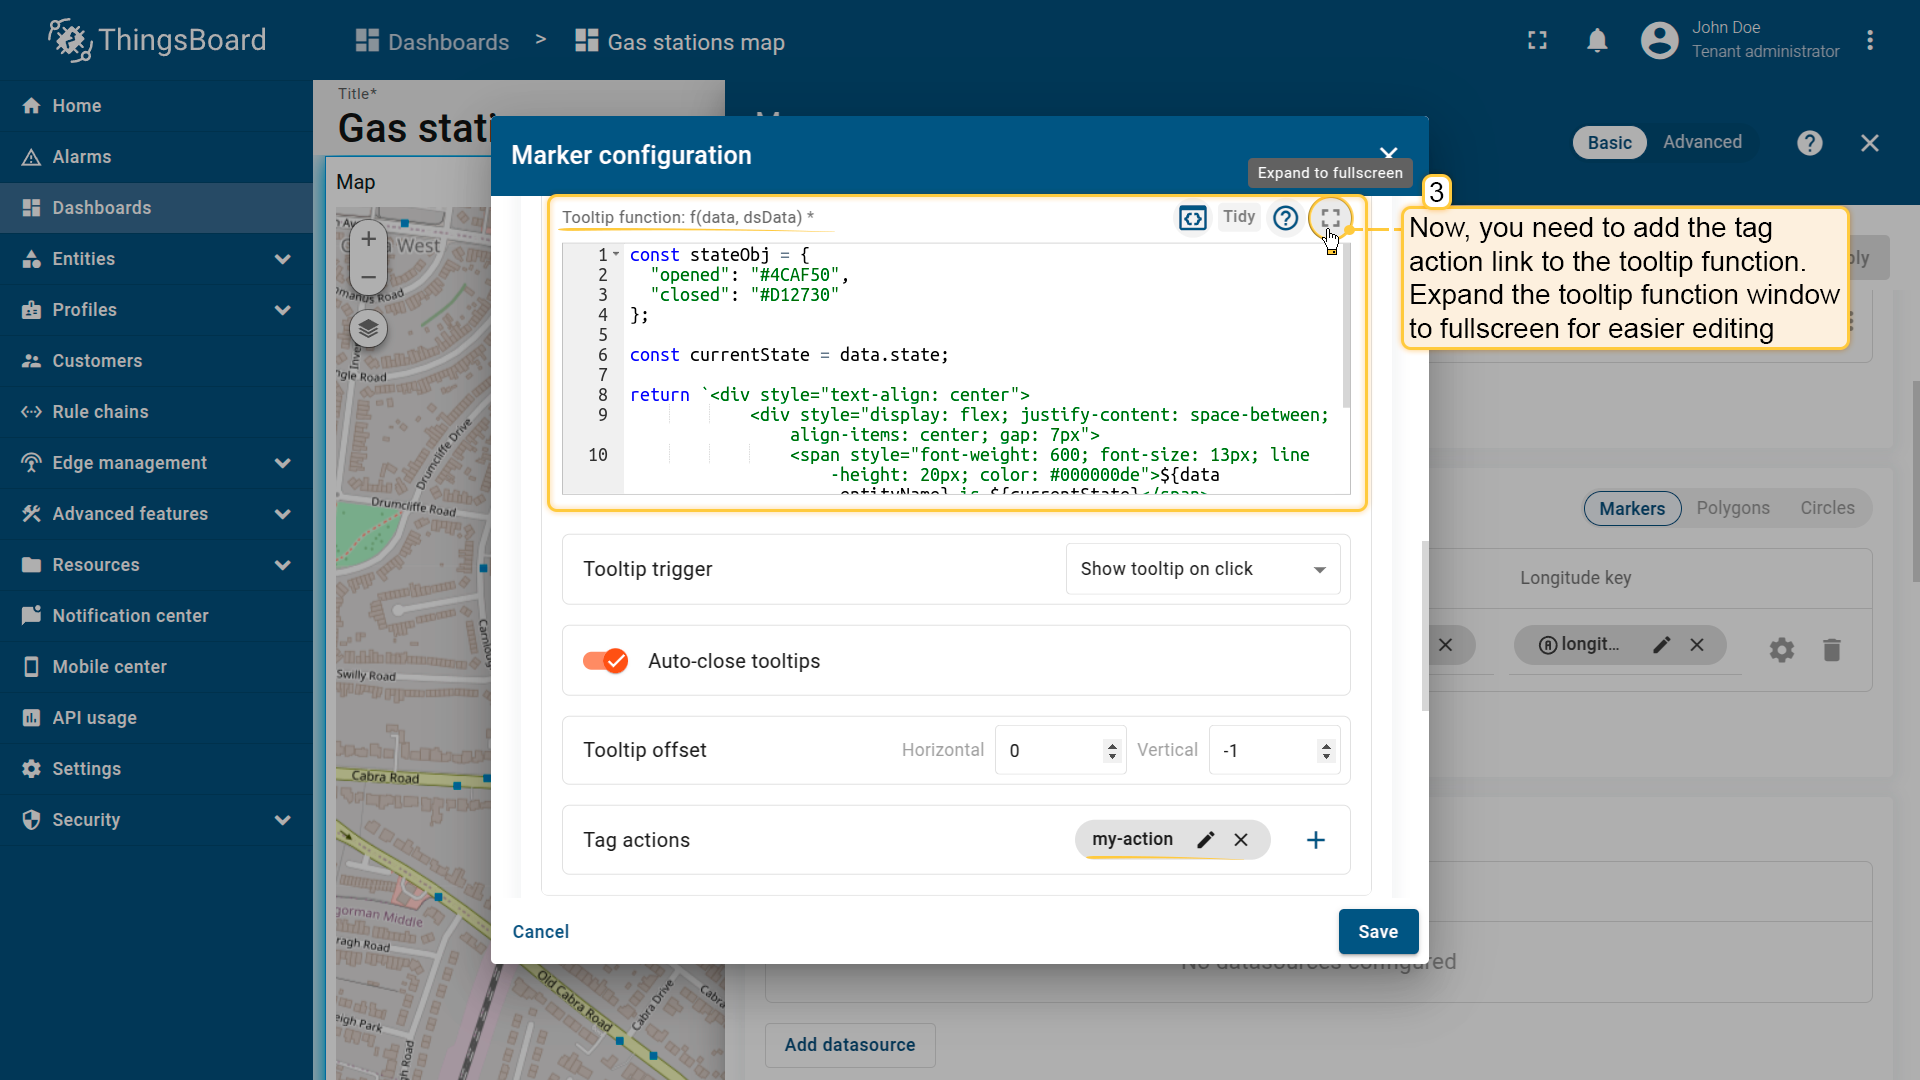Screen dimensions: 1920x1080
Task: Open the notifications bell
Action: coord(1597,41)
